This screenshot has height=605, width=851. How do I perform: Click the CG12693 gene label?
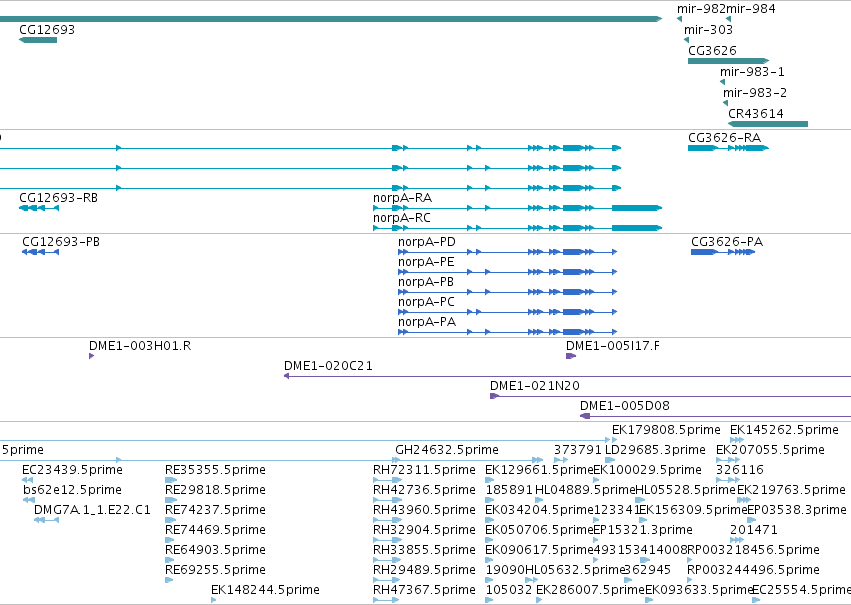[x=47, y=29]
